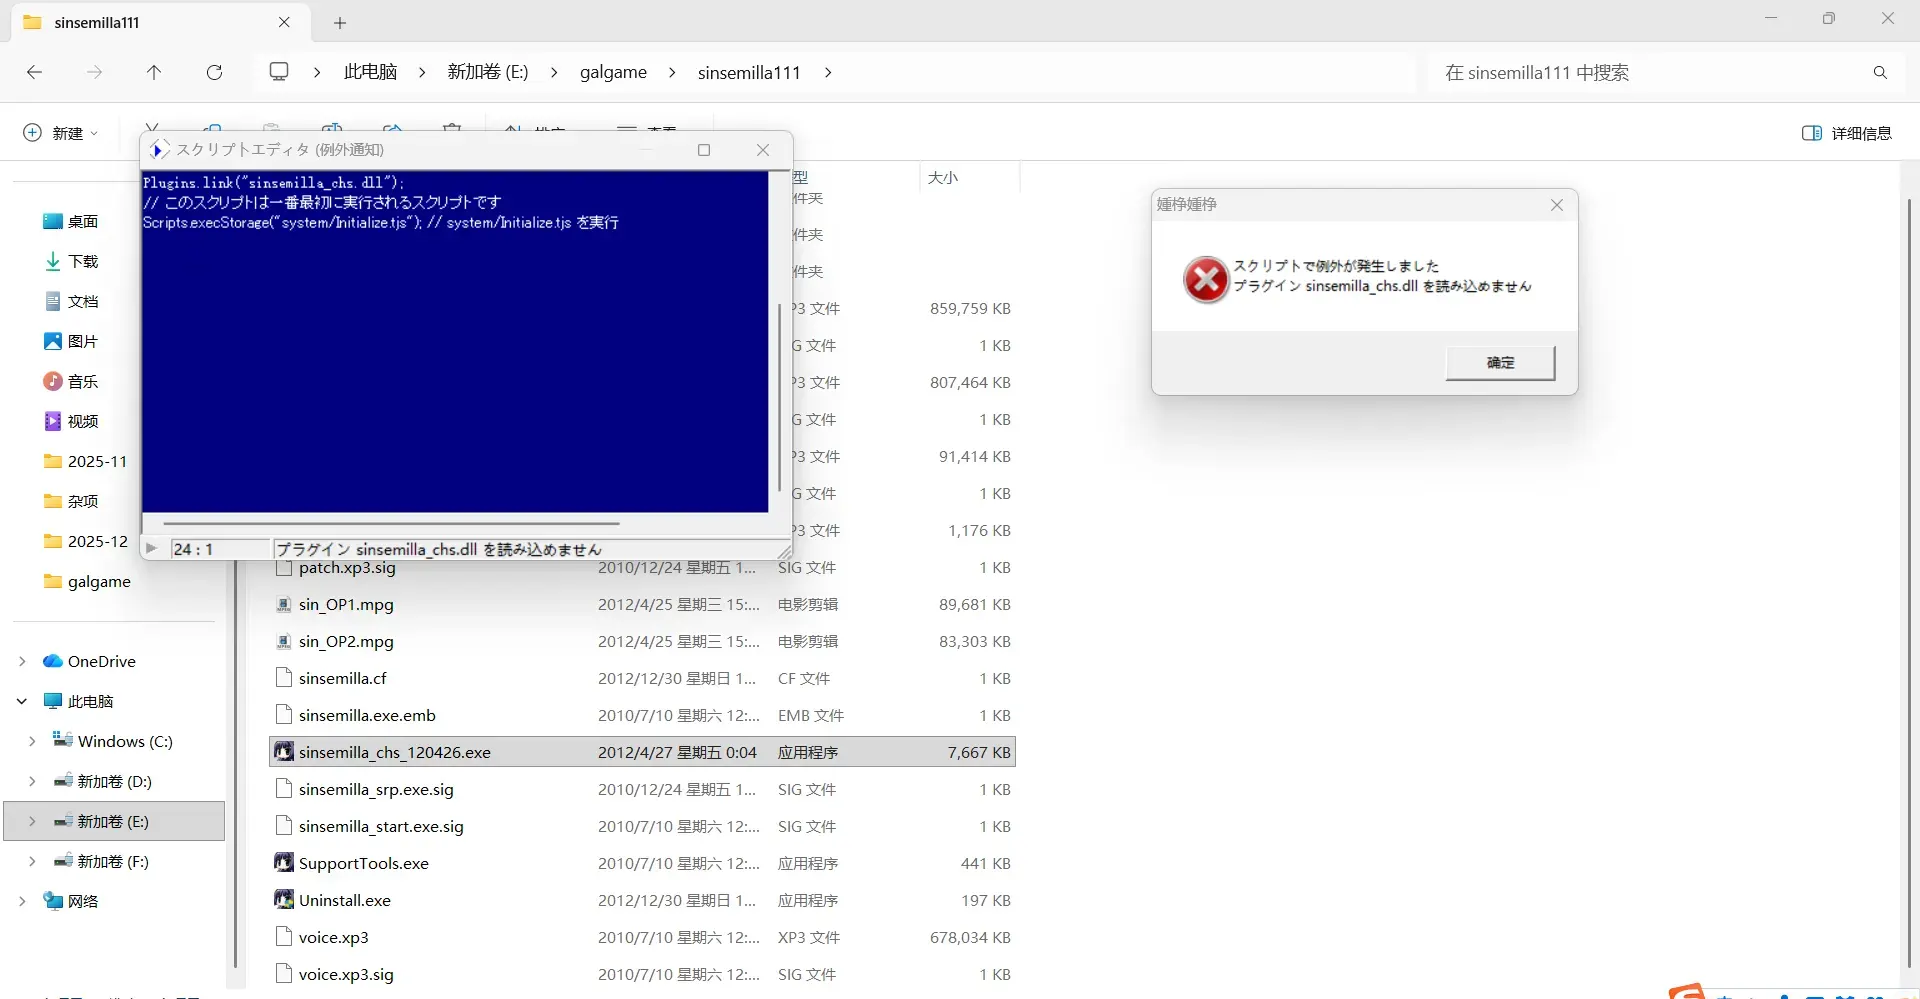Select Windows (C:) in the navigation pane
Screen dimensions: 1920x999
pos(113,741)
